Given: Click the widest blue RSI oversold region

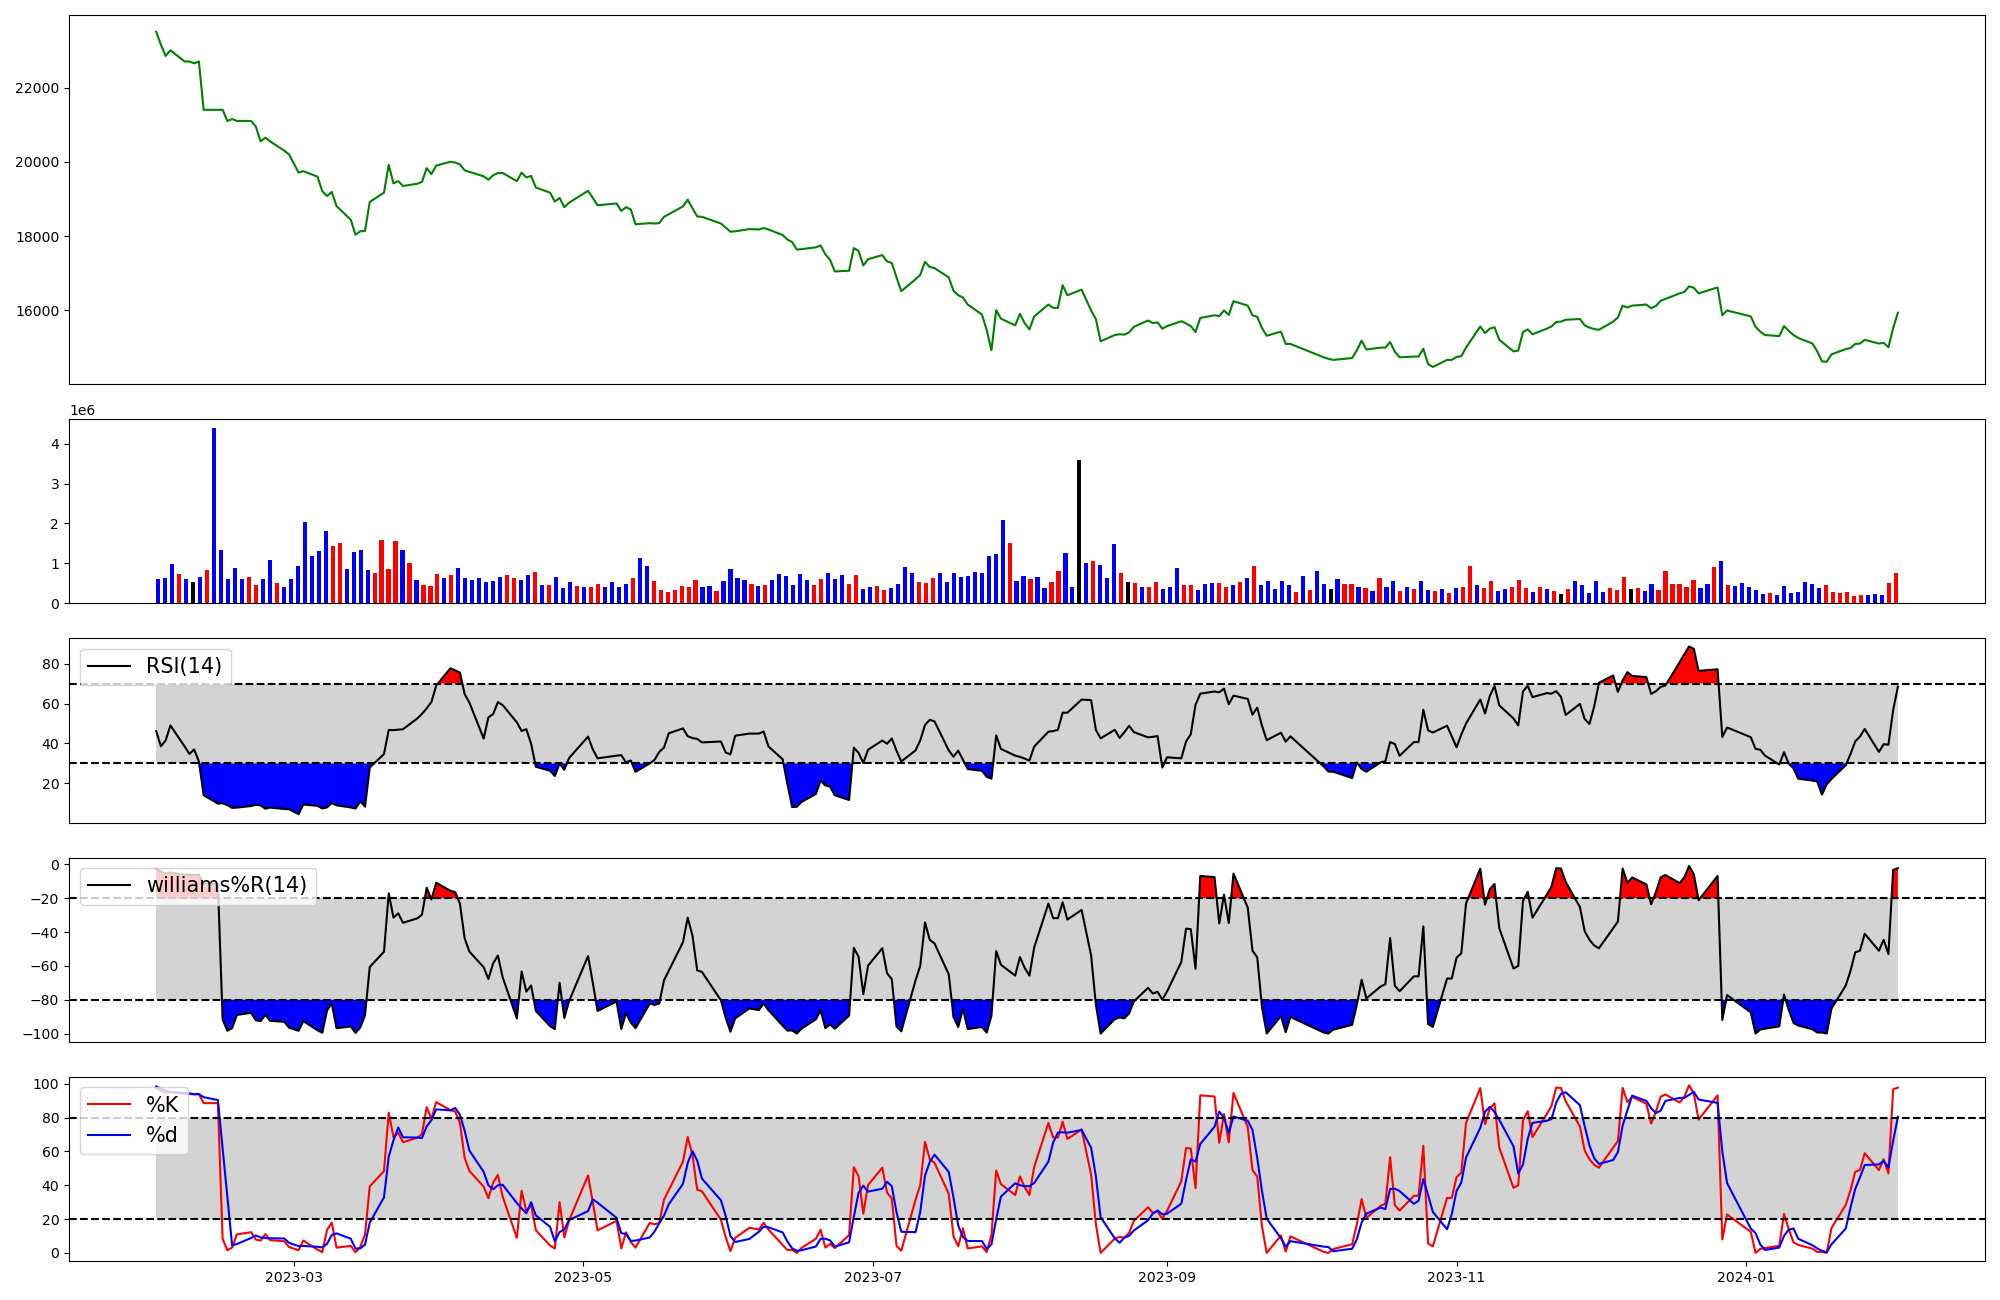Looking at the screenshot, I should (285, 785).
